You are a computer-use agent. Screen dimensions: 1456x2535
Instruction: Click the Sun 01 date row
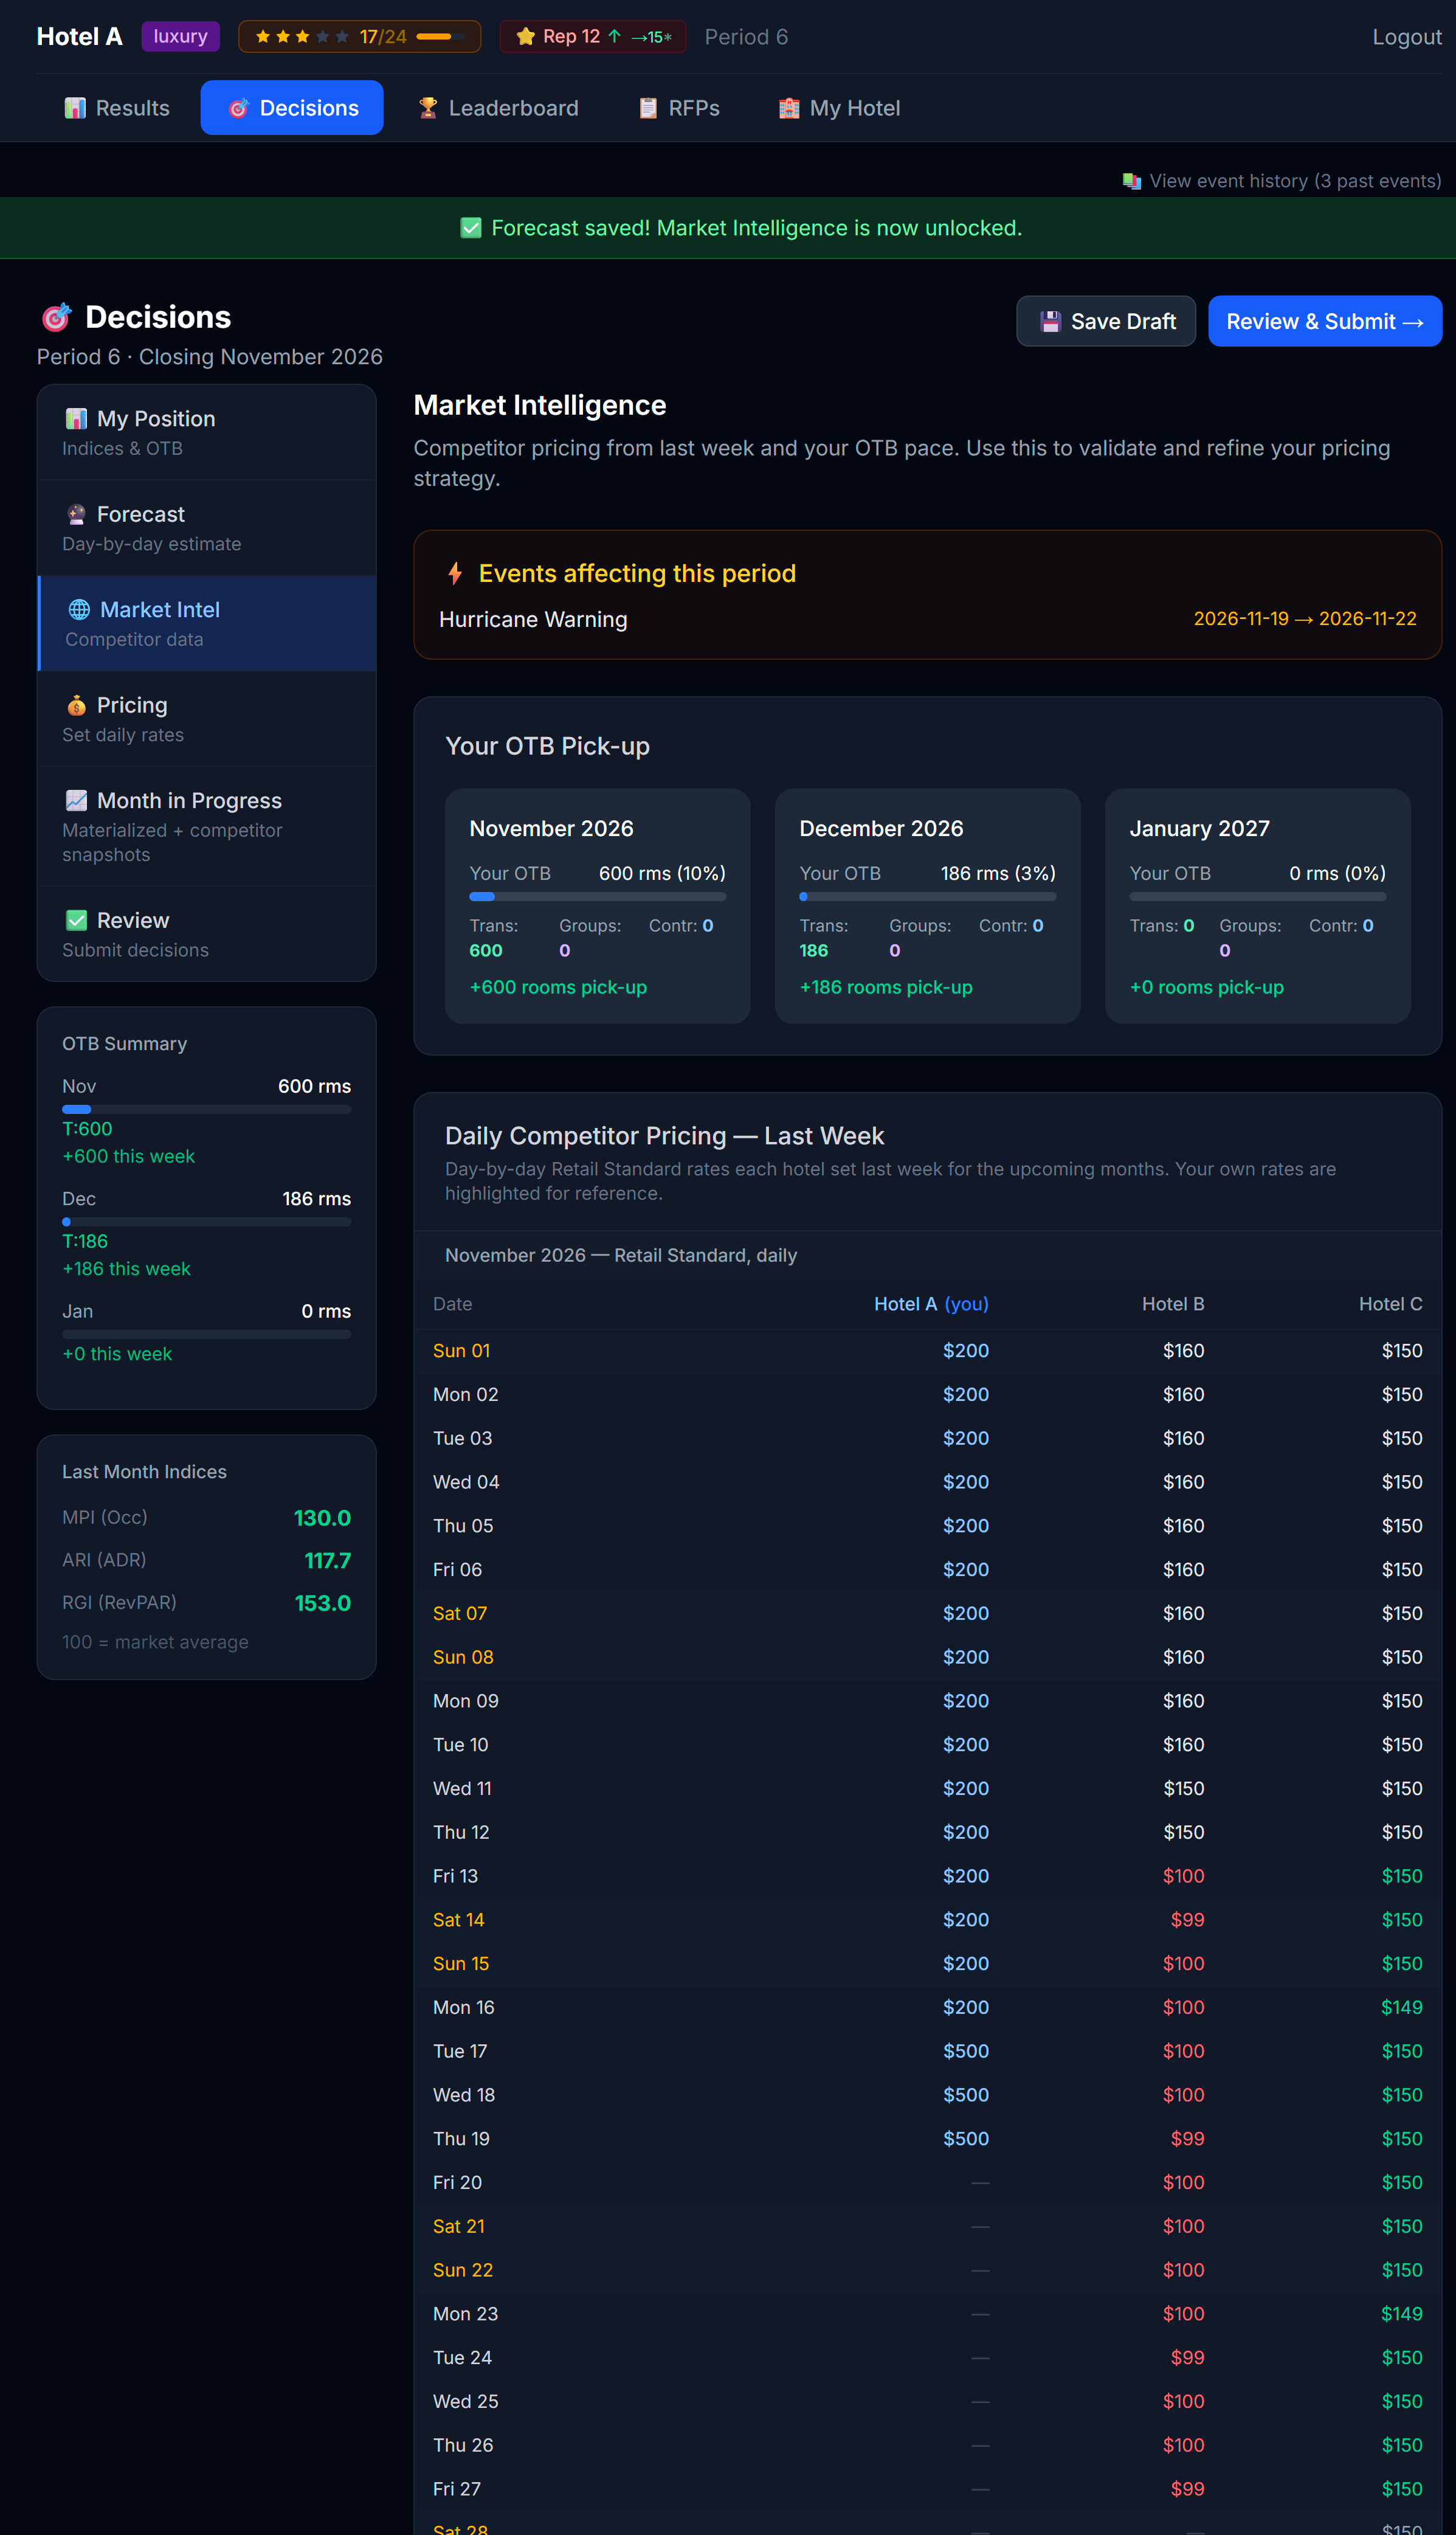click(x=928, y=1351)
